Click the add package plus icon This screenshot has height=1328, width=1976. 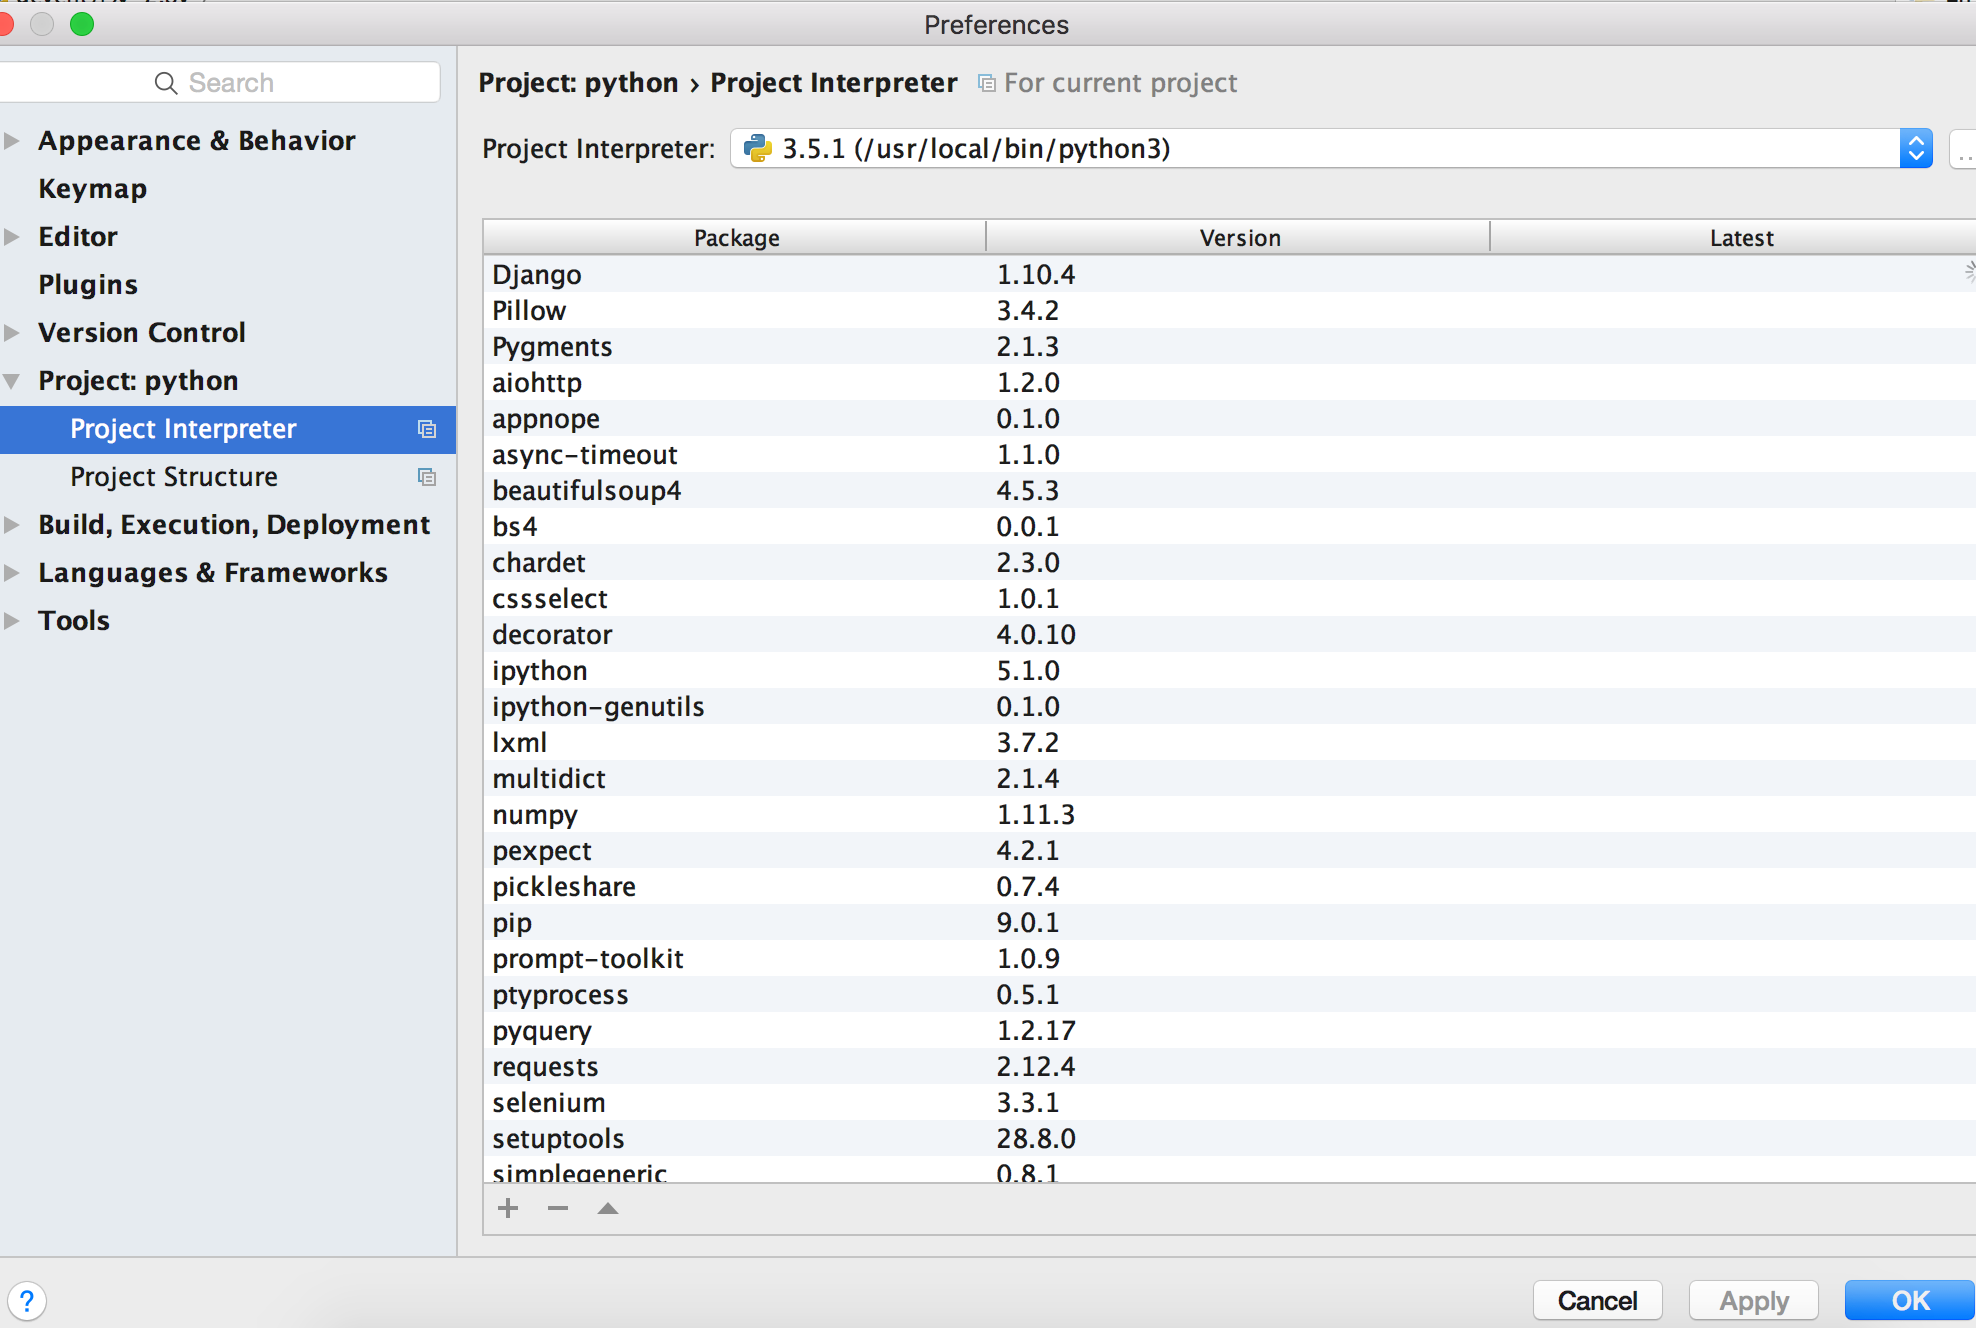tap(508, 1207)
